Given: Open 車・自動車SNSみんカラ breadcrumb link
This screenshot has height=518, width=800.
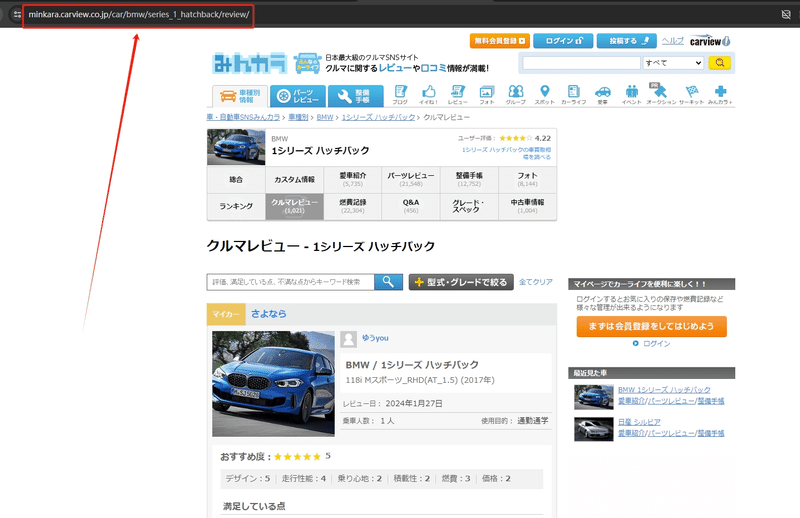Looking at the screenshot, I should [x=243, y=117].
